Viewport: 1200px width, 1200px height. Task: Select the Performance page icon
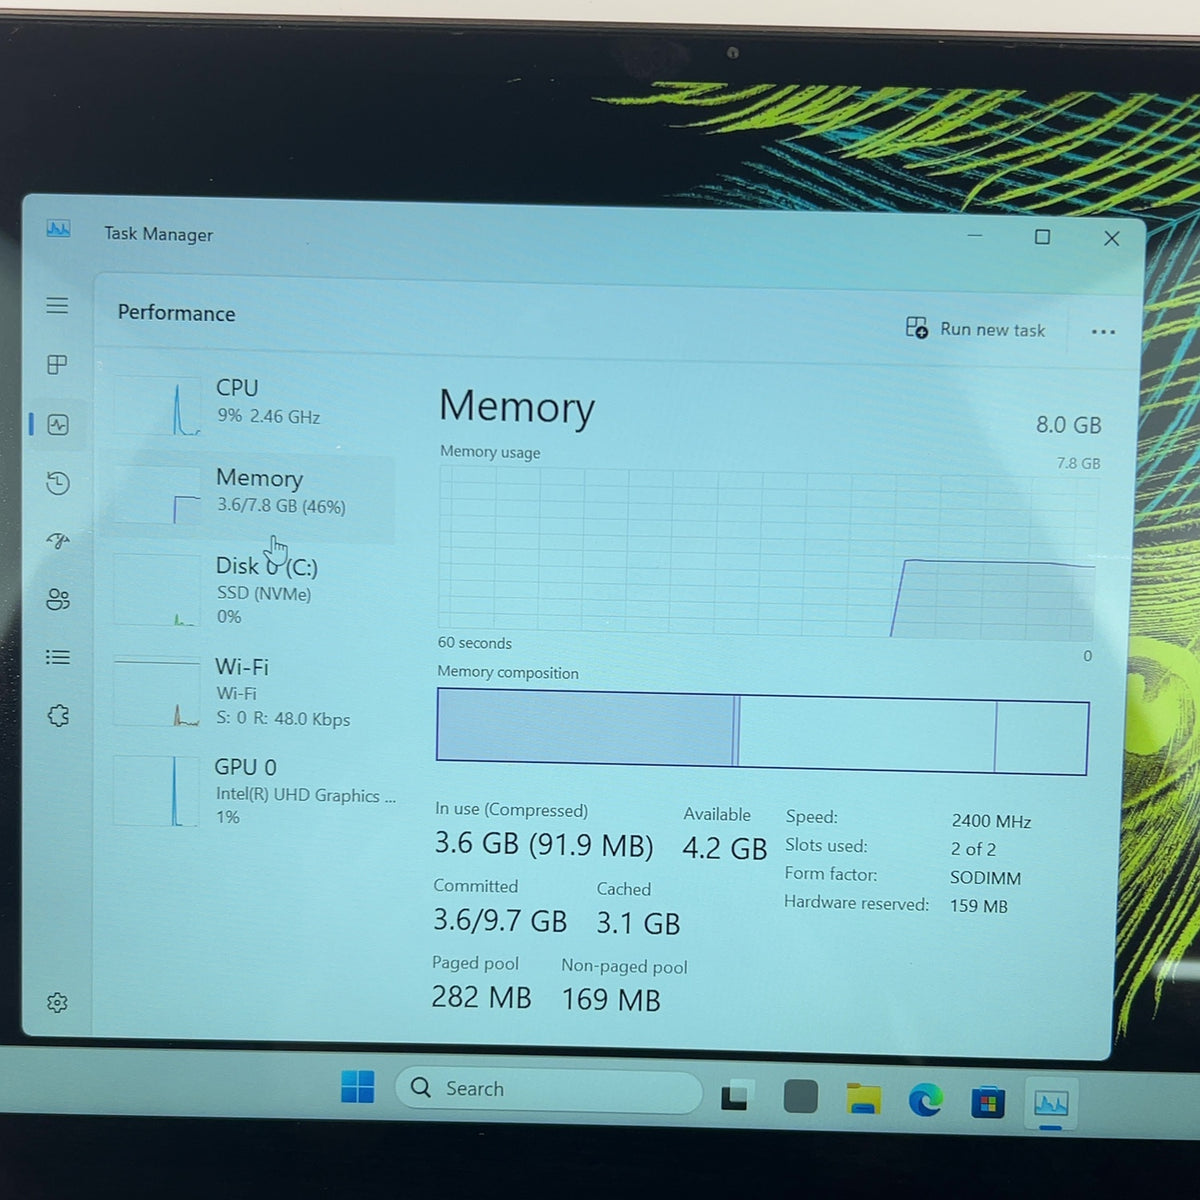point(58,425)
